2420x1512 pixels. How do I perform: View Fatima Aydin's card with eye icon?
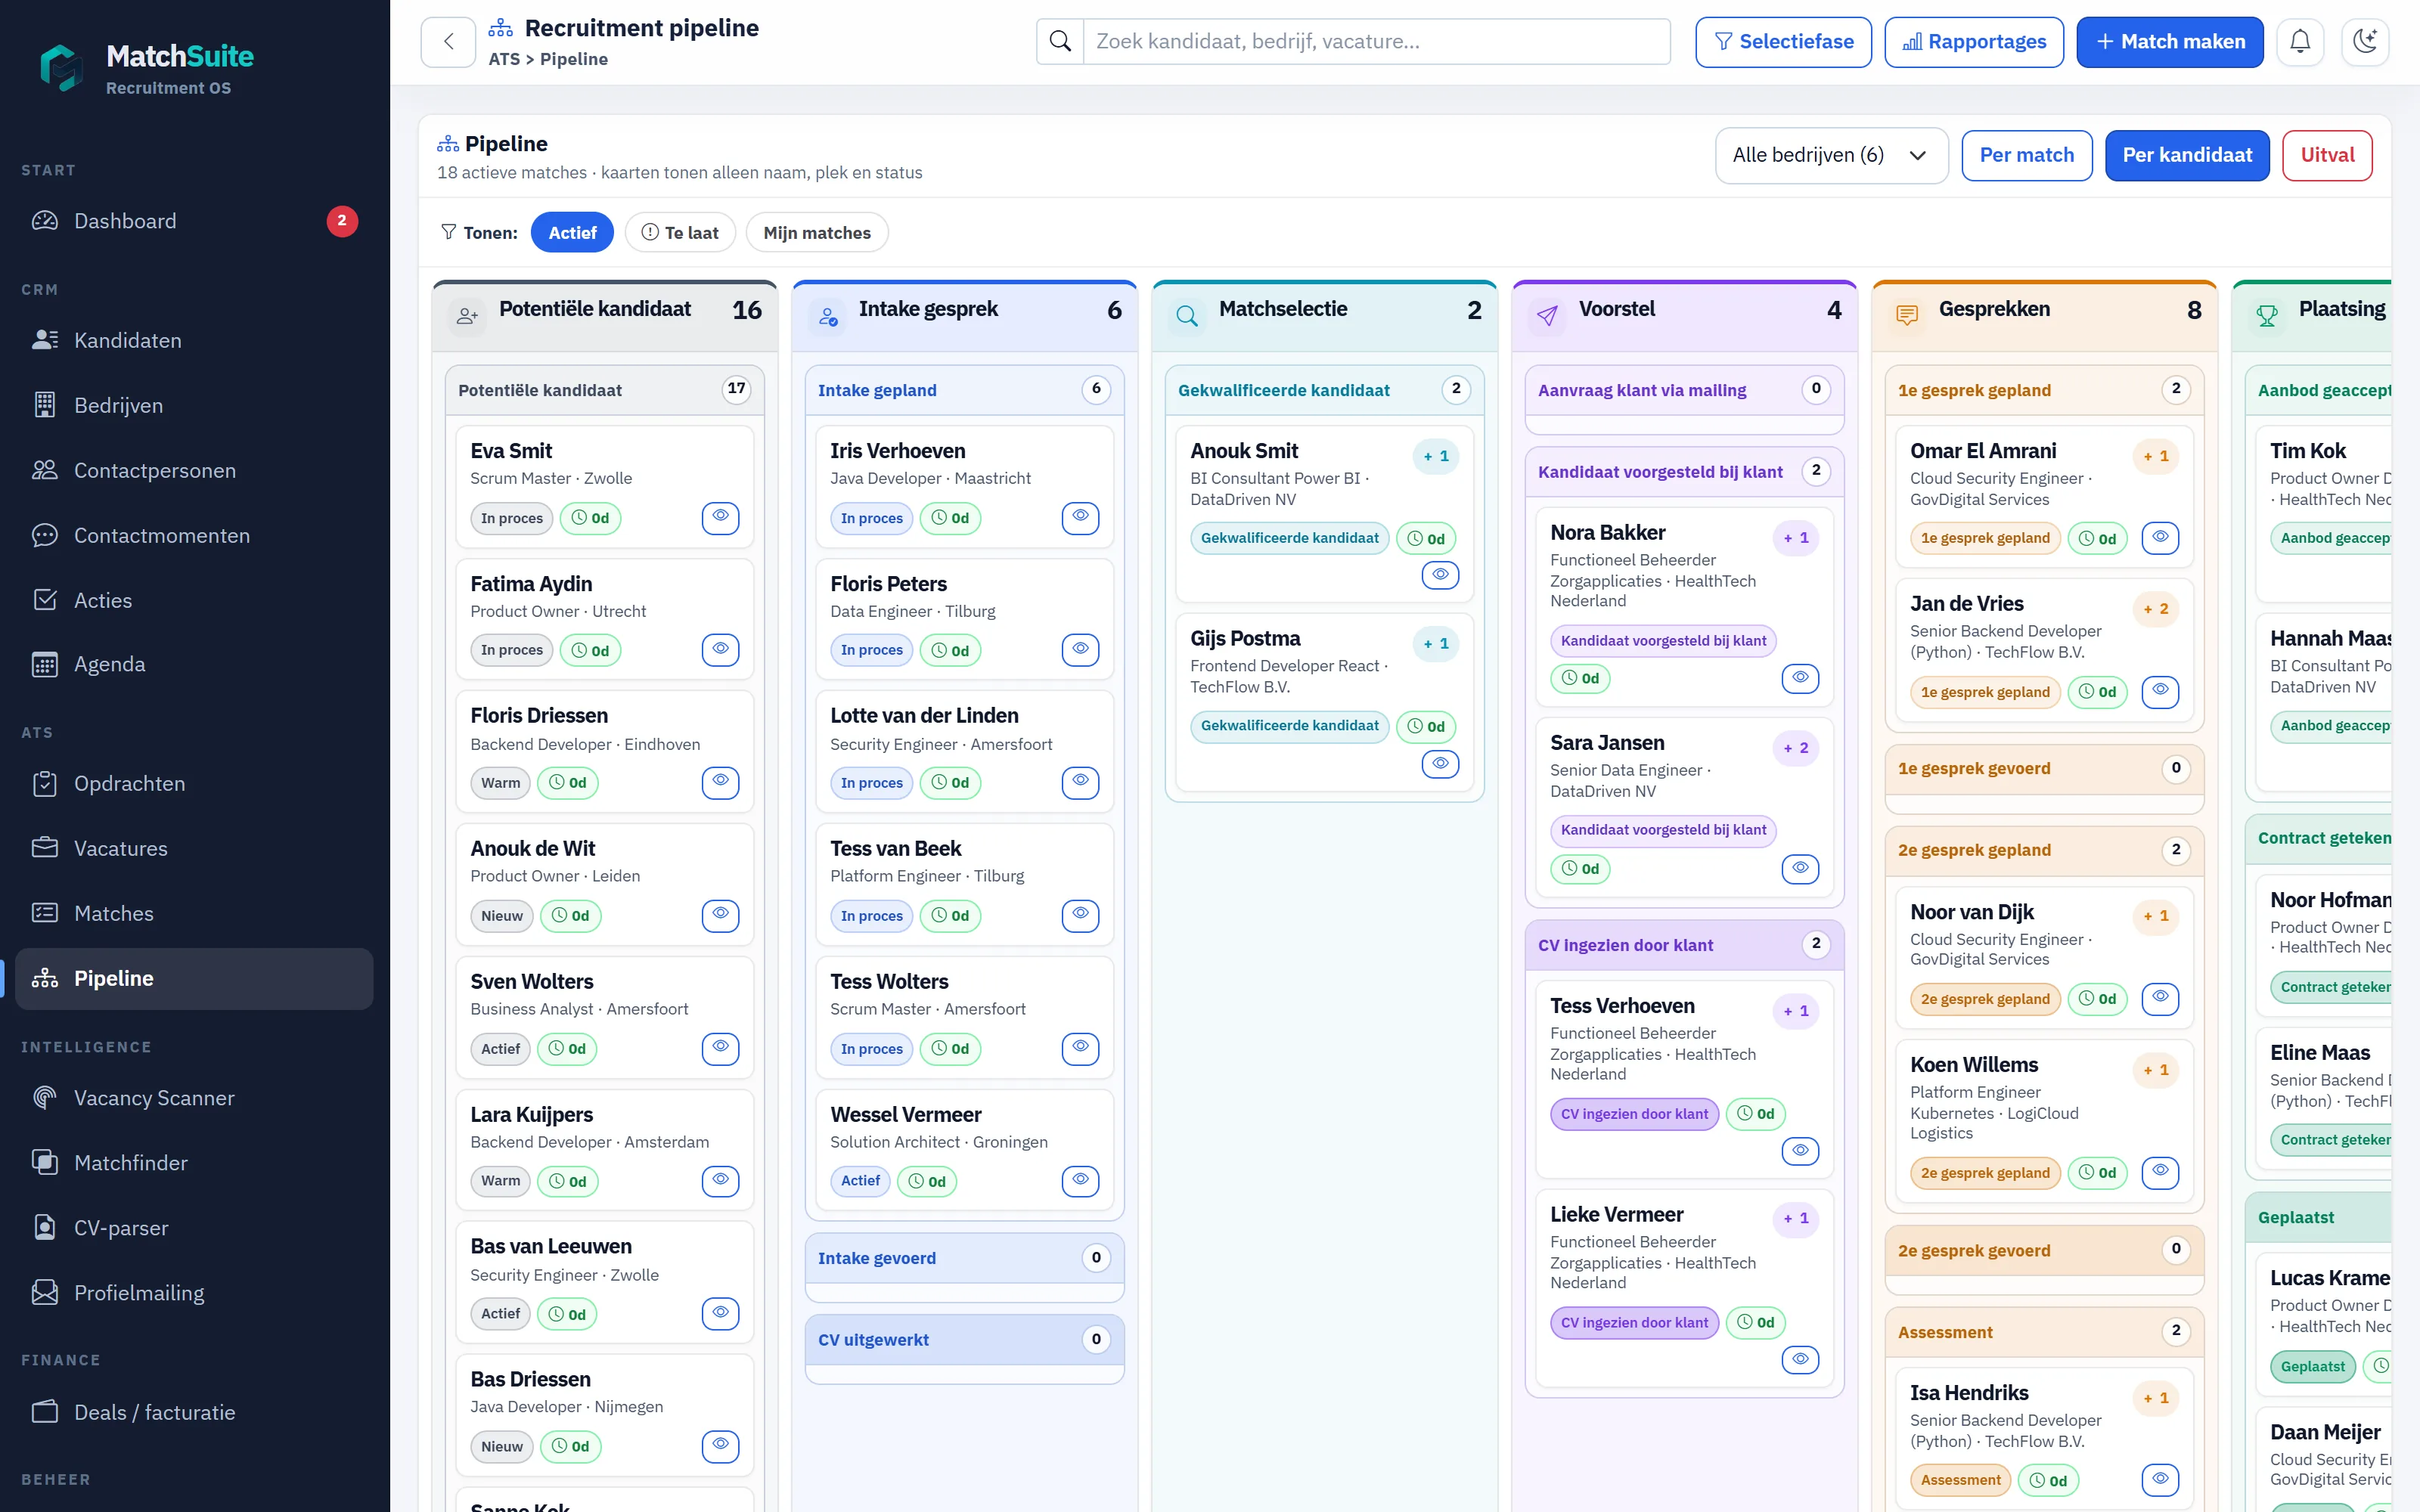pyautogui.click(x=720, y=650)
